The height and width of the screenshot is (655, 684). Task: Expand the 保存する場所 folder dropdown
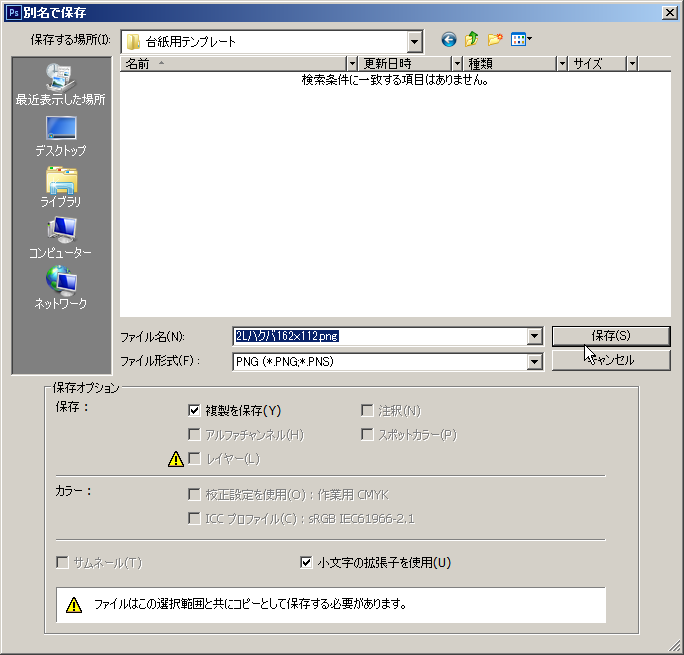tap(414, 42)
